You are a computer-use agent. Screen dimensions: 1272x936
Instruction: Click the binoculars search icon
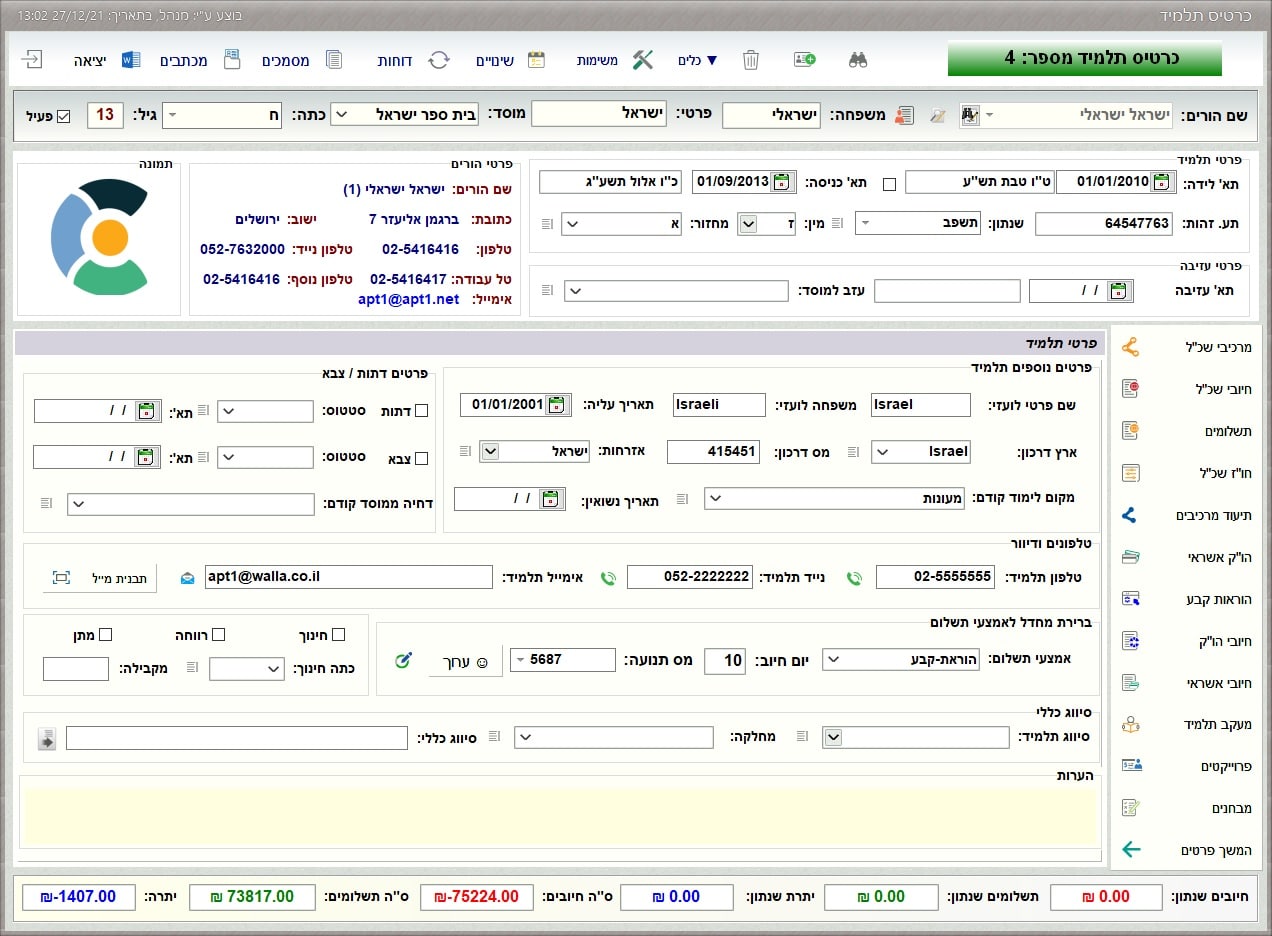(858, 60)
